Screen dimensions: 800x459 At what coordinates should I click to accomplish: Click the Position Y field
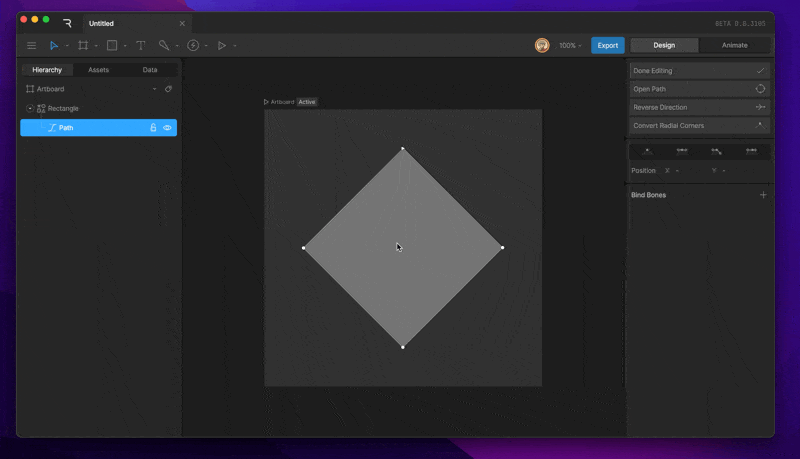coord(733,170)
